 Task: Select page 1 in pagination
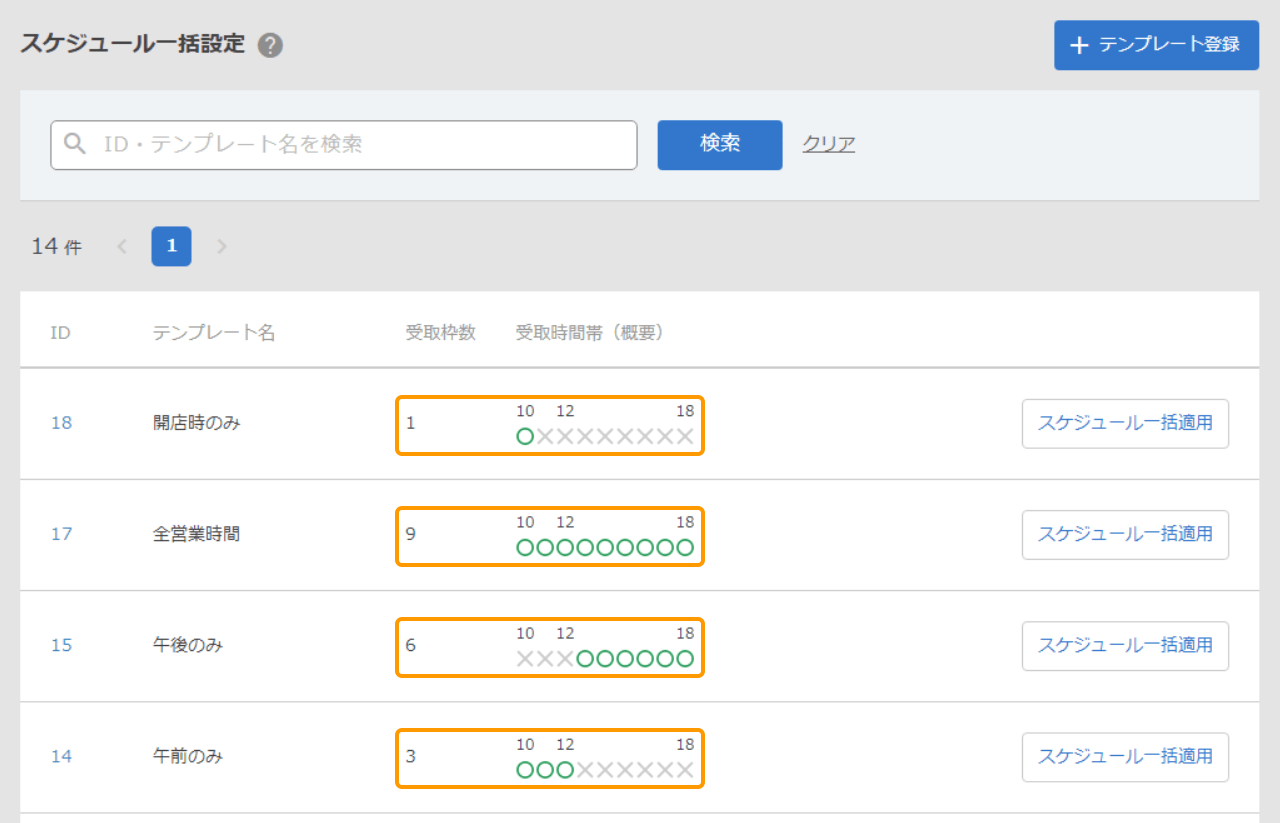(171, 246)
